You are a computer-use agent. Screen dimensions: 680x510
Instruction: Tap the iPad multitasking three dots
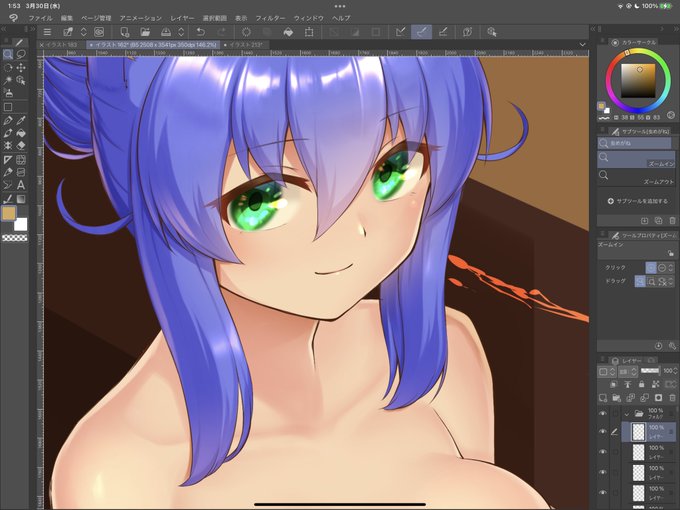coord(340,6)
